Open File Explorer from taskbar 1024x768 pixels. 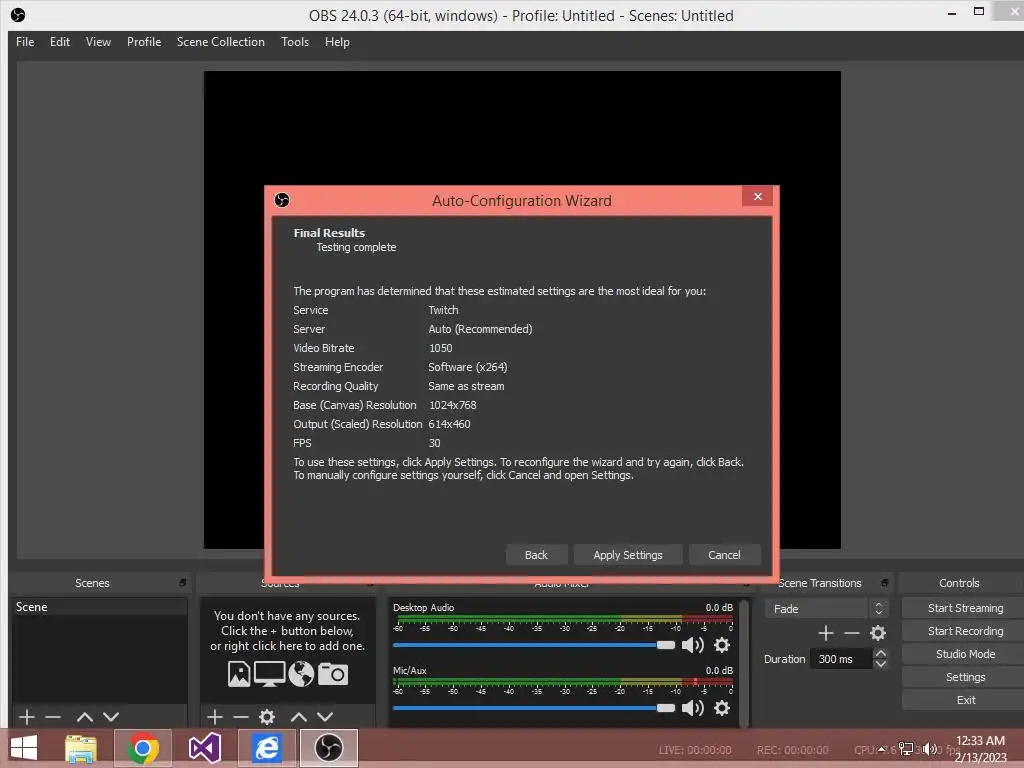click(x=81, y=748)
